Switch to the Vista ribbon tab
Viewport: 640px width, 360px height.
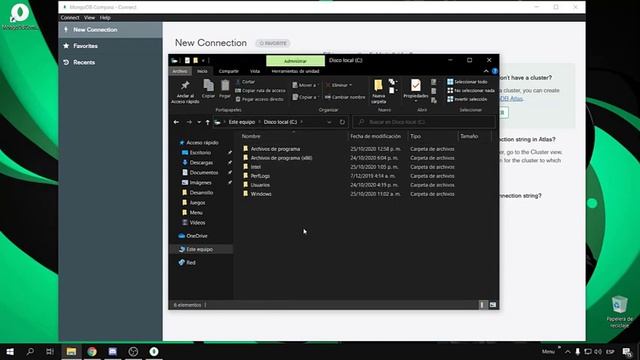click(255, 71)
